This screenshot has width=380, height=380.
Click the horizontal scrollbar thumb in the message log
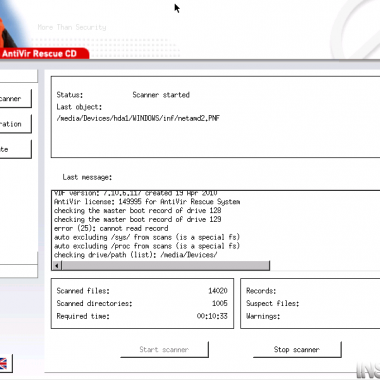click(x=166, y=265)
